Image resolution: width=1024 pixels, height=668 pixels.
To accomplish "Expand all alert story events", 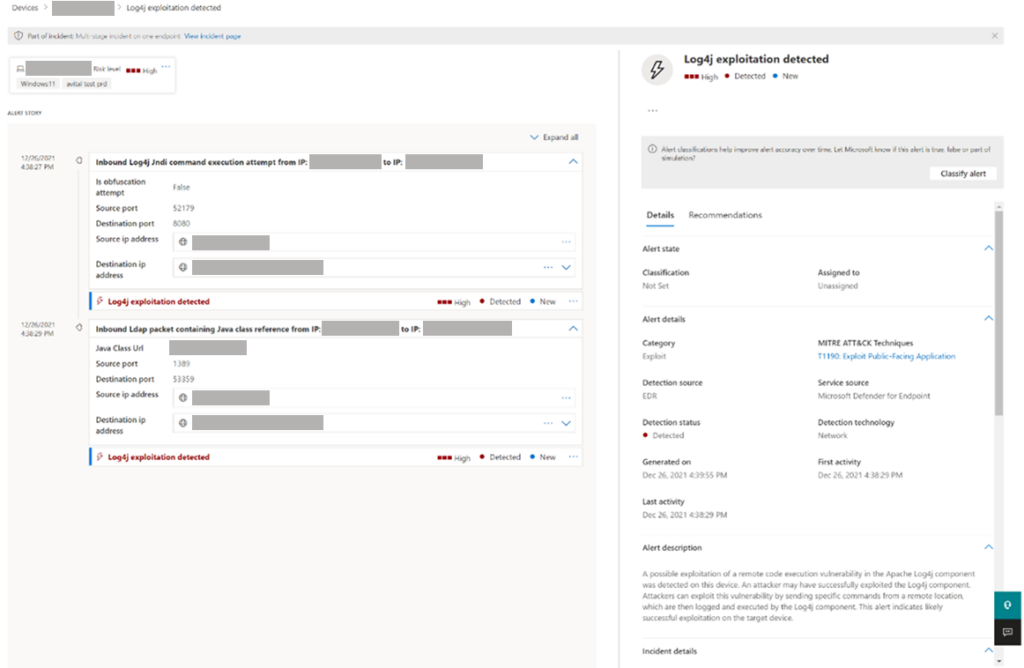I will click(x=553, y=136).
